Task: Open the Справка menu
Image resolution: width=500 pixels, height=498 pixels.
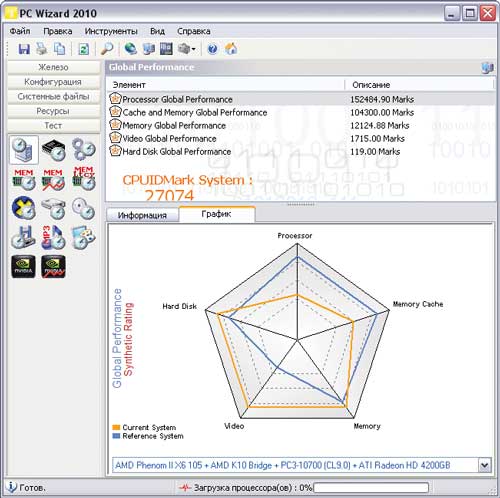Action: tap(194, 31)
